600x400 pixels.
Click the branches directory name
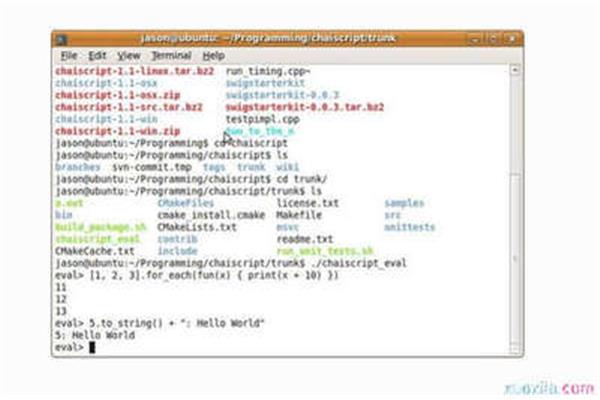click(78, 167)
